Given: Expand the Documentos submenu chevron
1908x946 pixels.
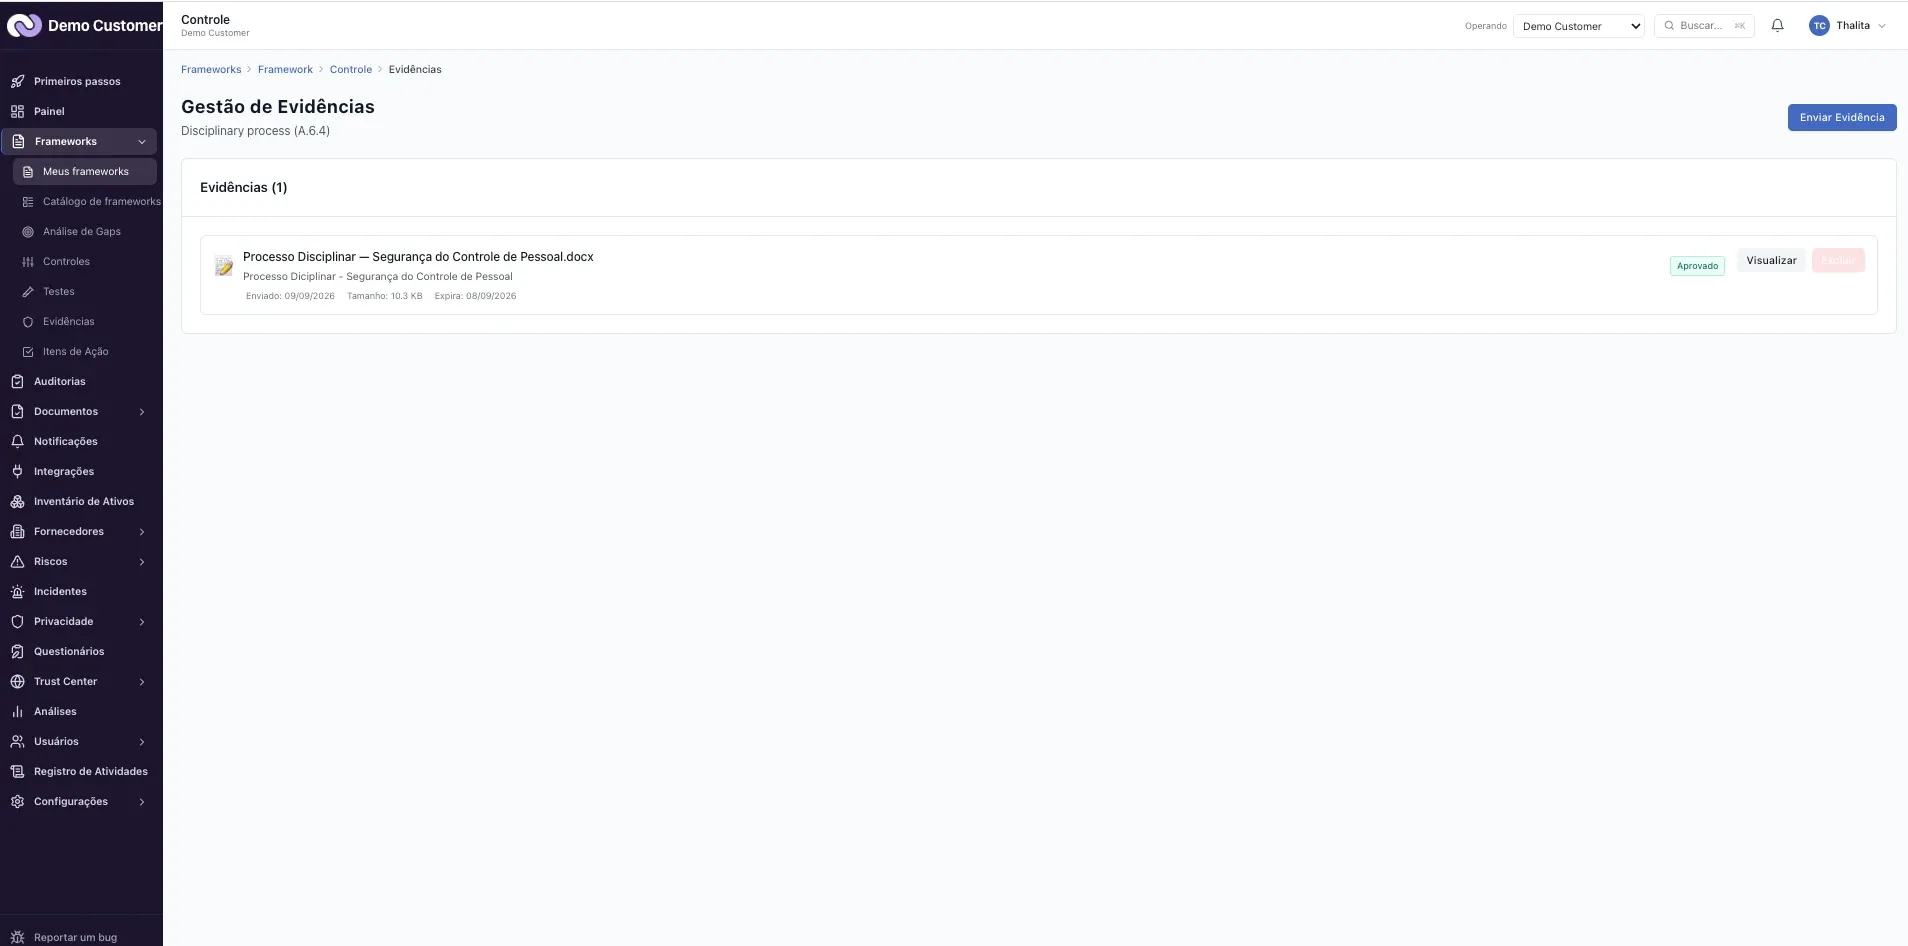Looking at the screenshot, I should [142, 412].
